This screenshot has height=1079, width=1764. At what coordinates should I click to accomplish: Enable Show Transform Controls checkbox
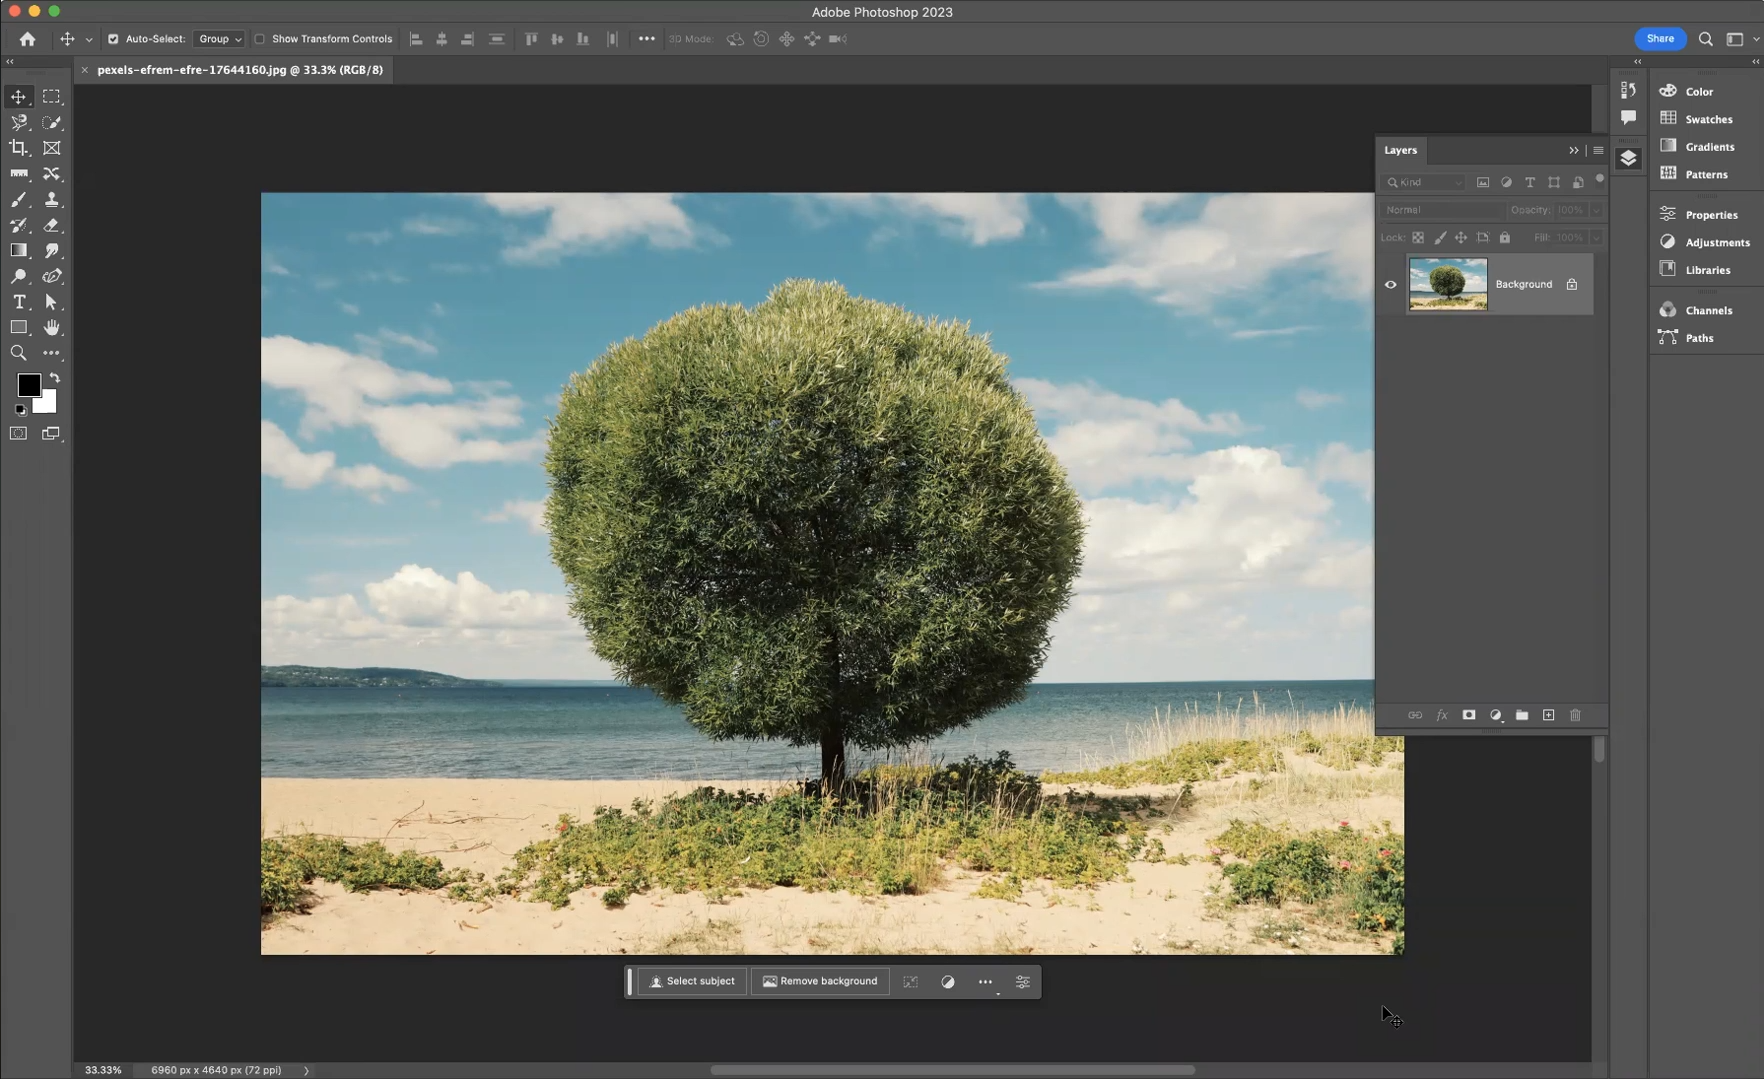click(260, 39)
